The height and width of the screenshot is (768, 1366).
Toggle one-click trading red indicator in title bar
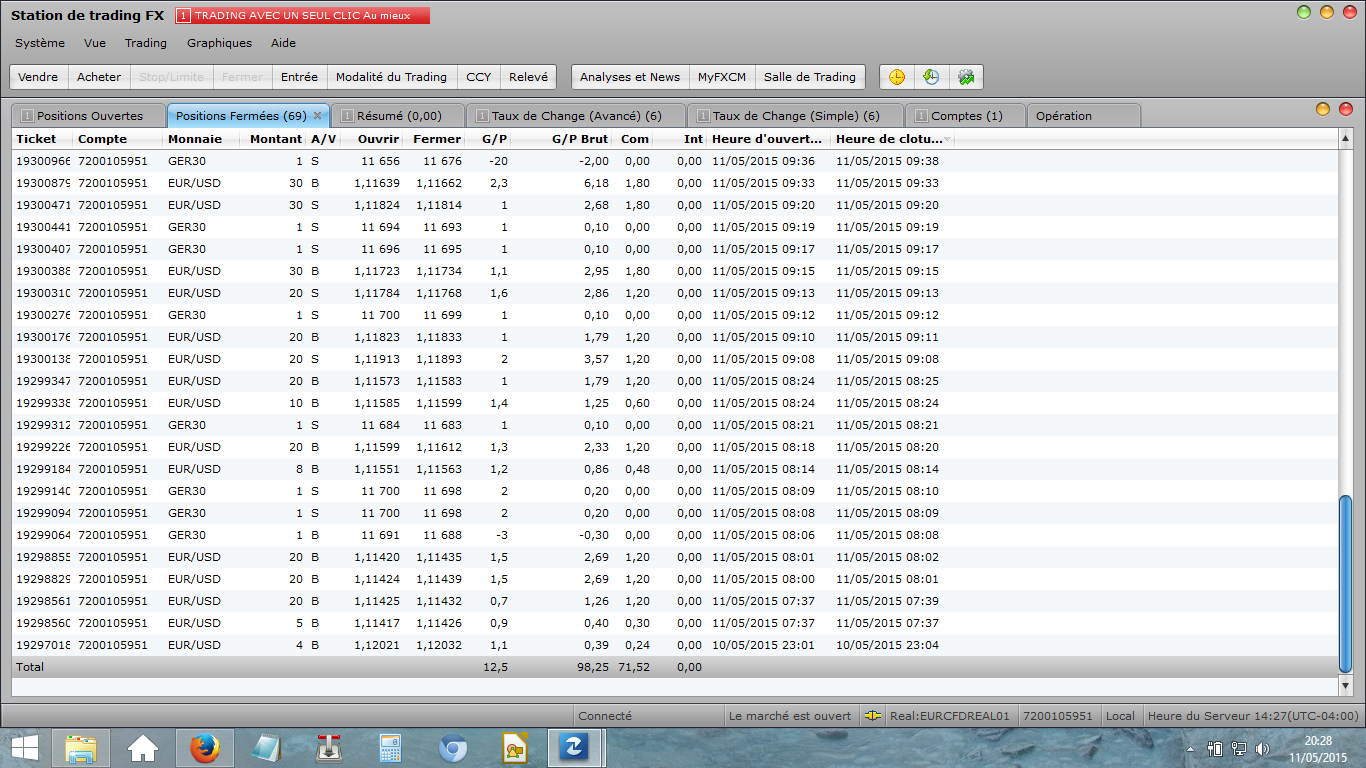click(x=183, y=16)
